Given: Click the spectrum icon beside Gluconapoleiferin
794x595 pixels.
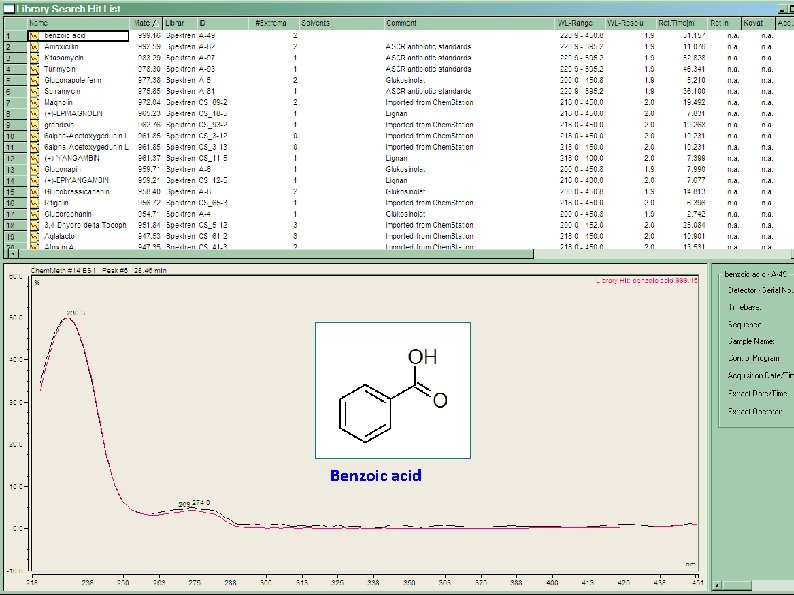Looking at the screenshot, I should (x=34, y=81).
